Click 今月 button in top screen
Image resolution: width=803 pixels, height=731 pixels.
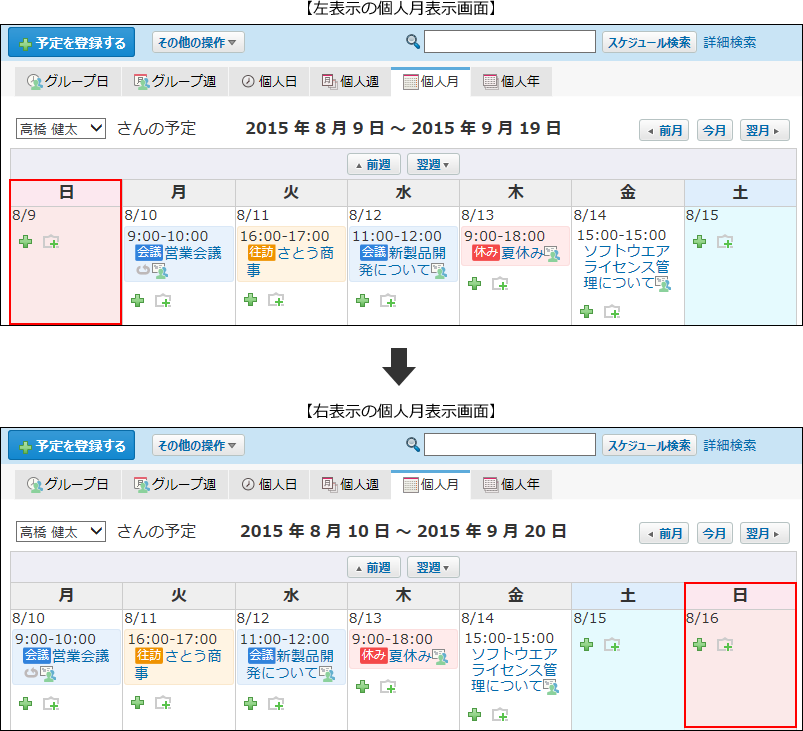(x=714, y=130)
